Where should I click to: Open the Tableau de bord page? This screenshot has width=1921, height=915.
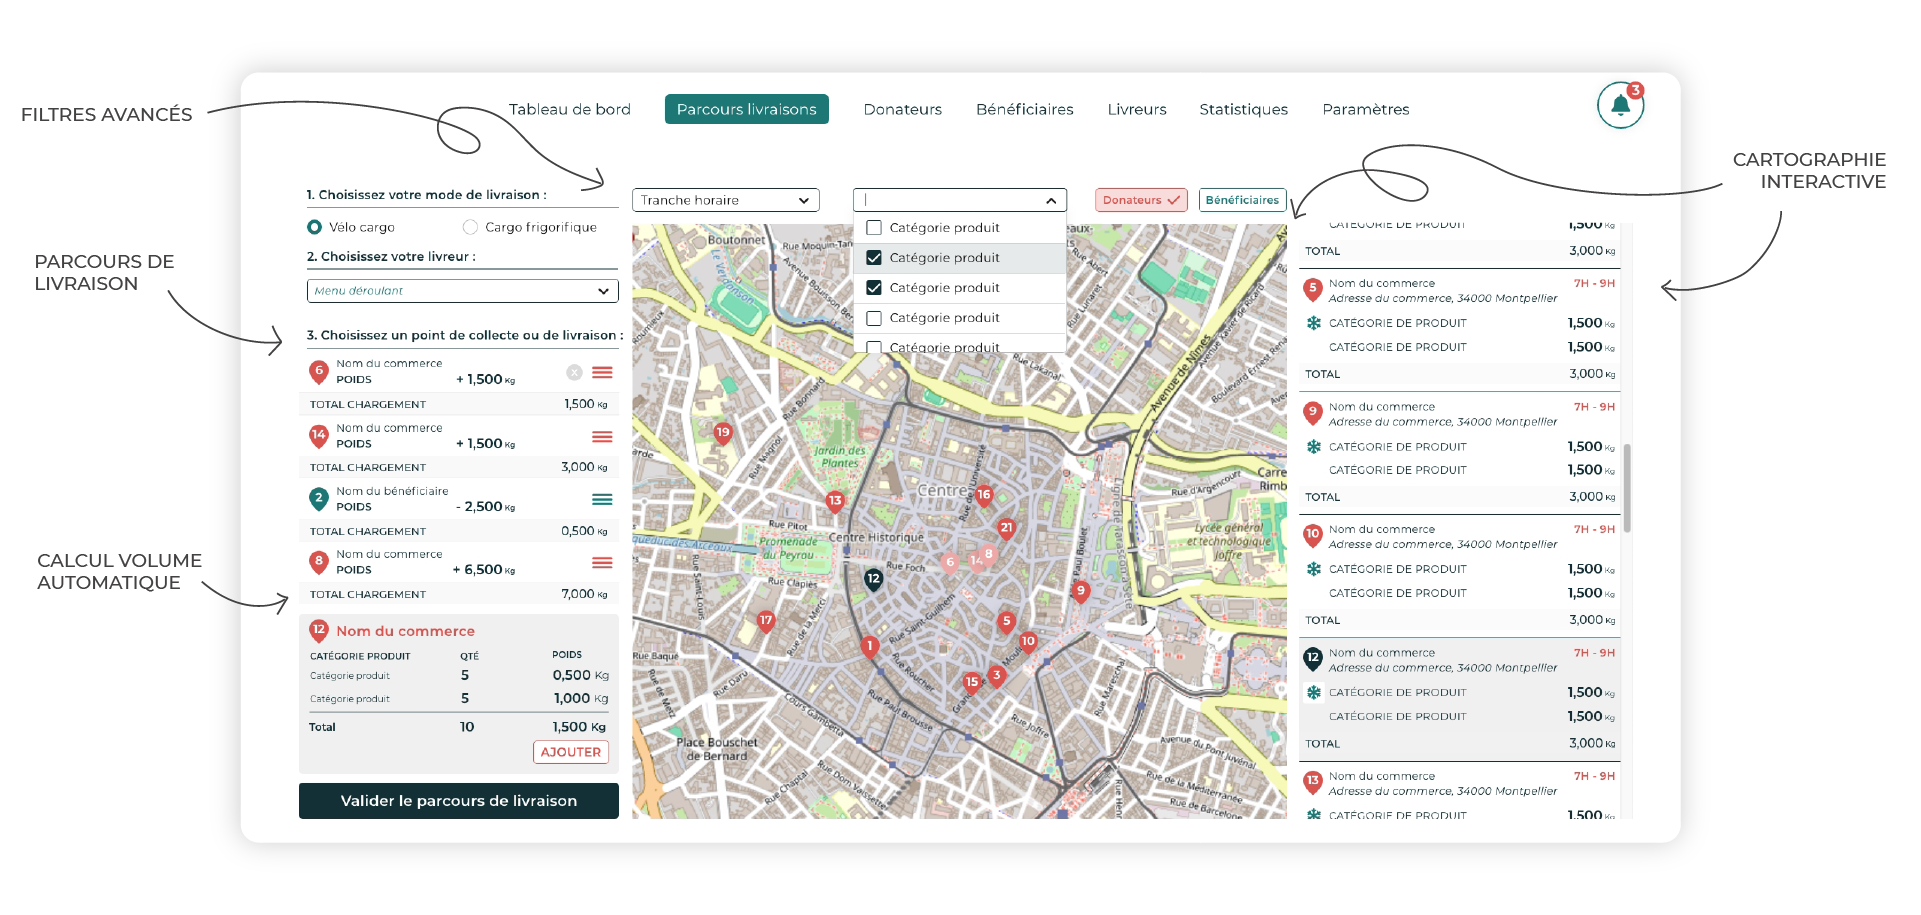point(570,109)
